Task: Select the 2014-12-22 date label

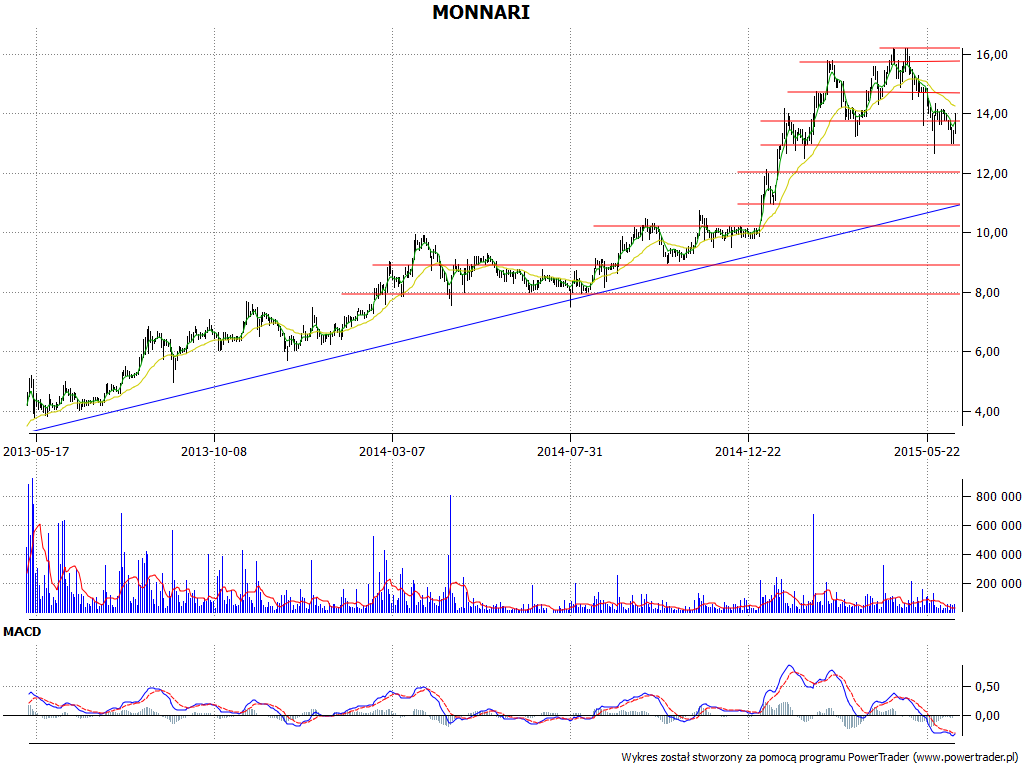Action: (x=748, y=451)
